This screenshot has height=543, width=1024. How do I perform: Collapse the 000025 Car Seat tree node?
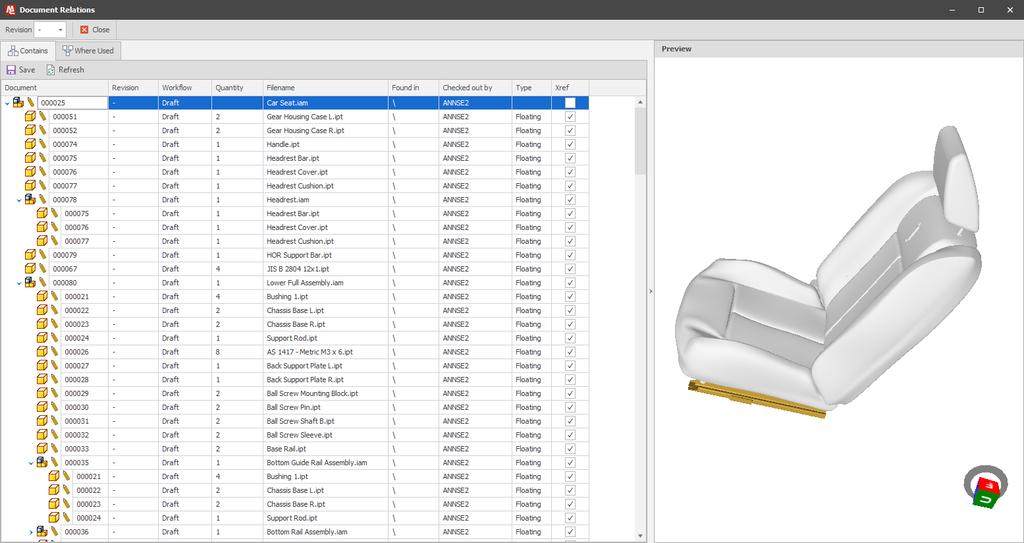pos(7,103)
